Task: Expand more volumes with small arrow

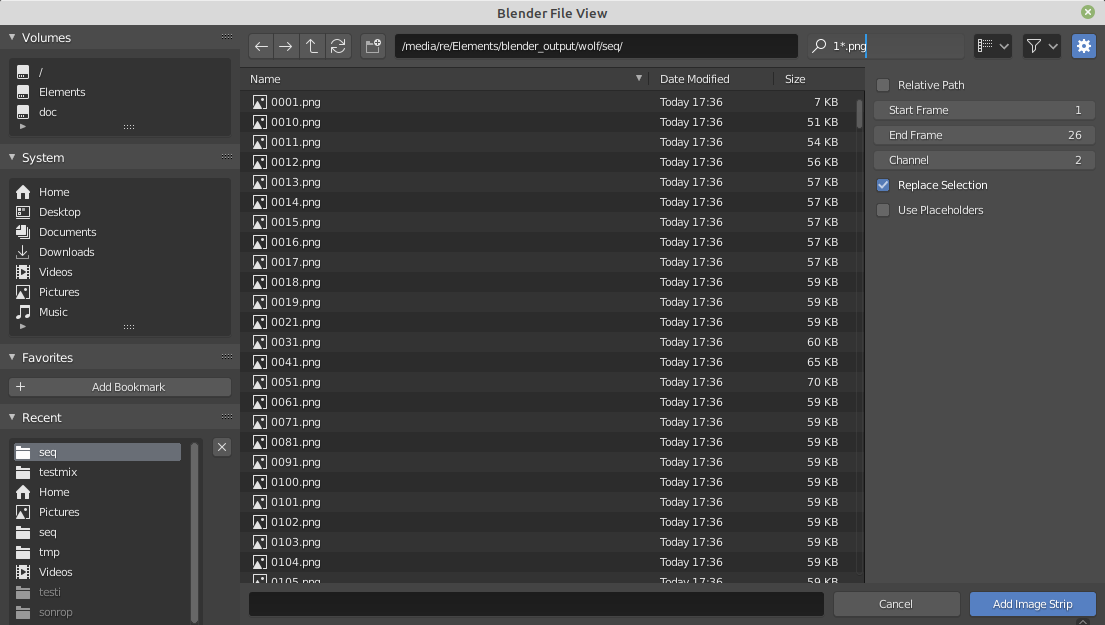Action: point(23,127)
